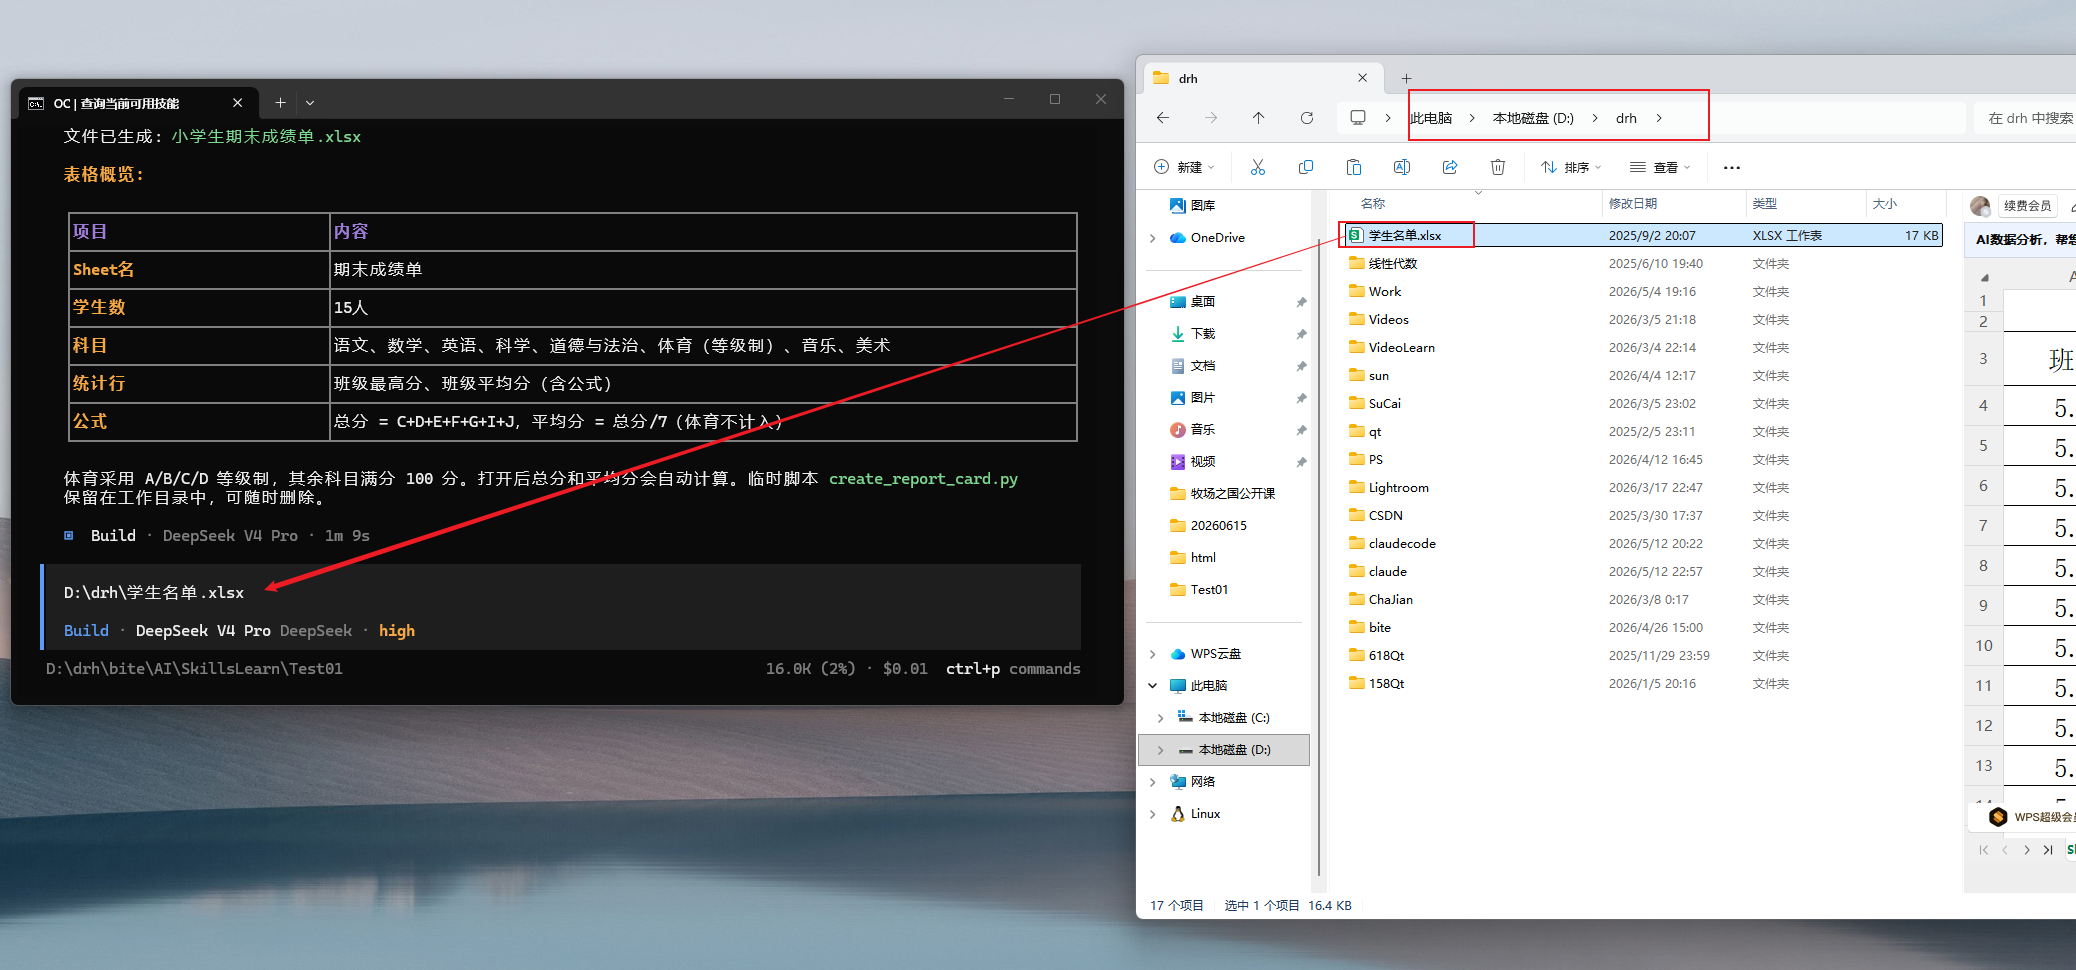Screen dimensions: 2076x970
Task: Sort files by the 修改日期 column header
Action: (x=1633, y=204)
